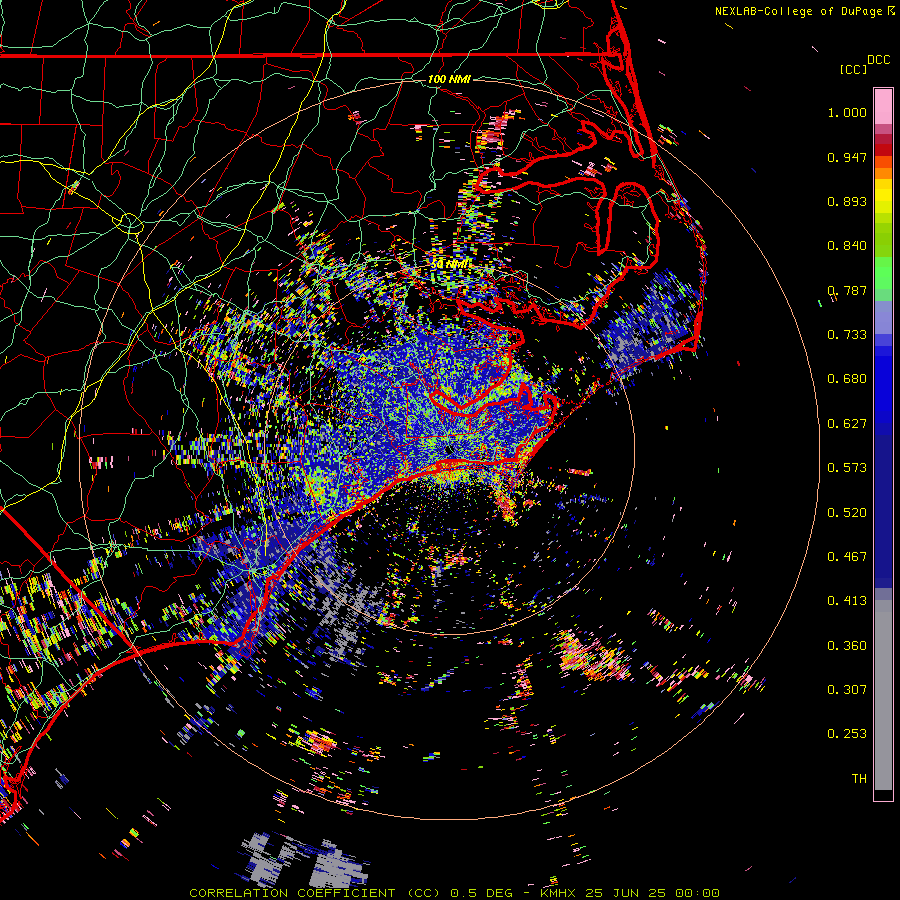Select the 0.947 color bar value
The image size is (900, 900).
(847, 157)
